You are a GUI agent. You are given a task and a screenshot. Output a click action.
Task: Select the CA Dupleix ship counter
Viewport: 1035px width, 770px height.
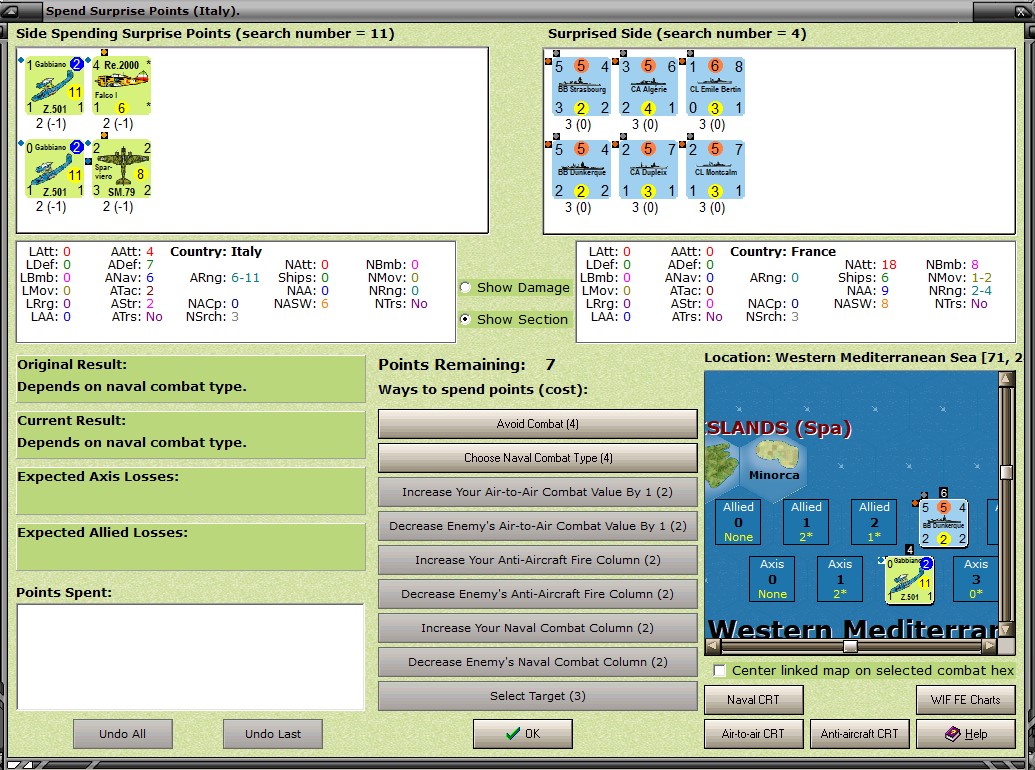[648, 170]
